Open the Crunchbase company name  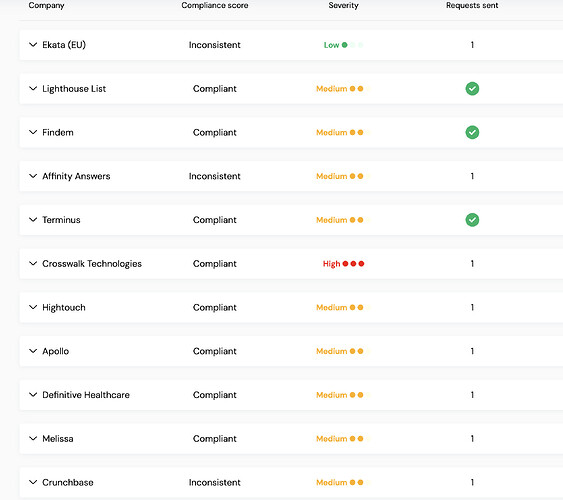pos(68,482)
